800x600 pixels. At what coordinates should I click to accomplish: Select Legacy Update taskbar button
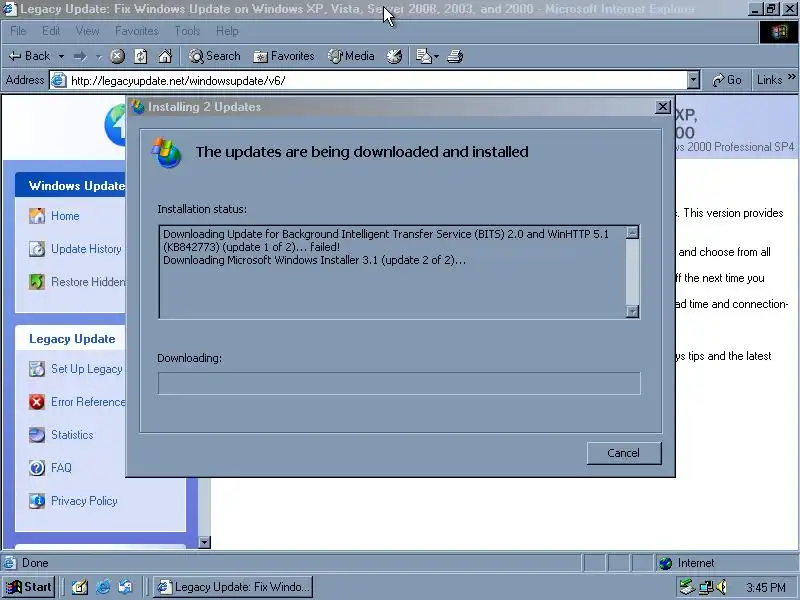233,587
